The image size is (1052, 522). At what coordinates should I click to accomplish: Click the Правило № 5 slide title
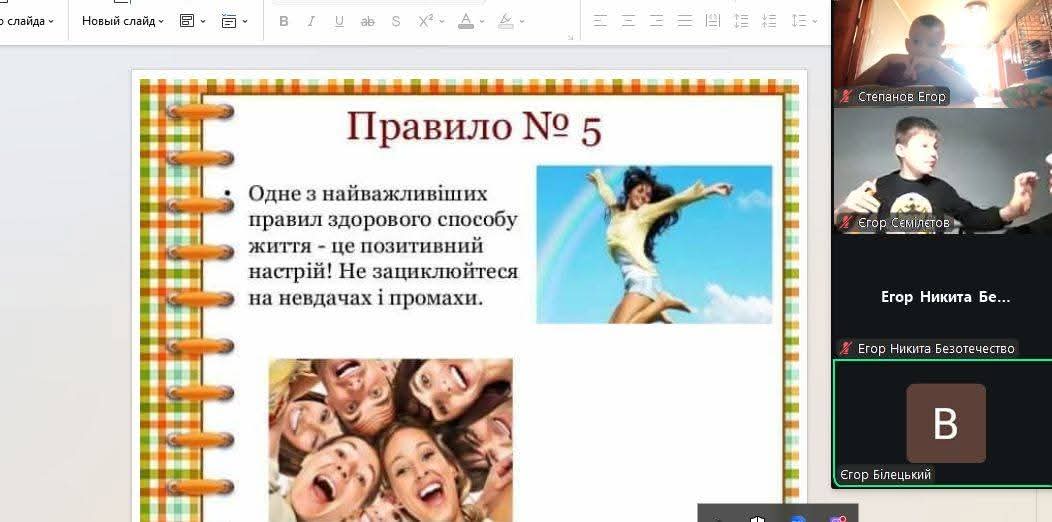(474, 127)
